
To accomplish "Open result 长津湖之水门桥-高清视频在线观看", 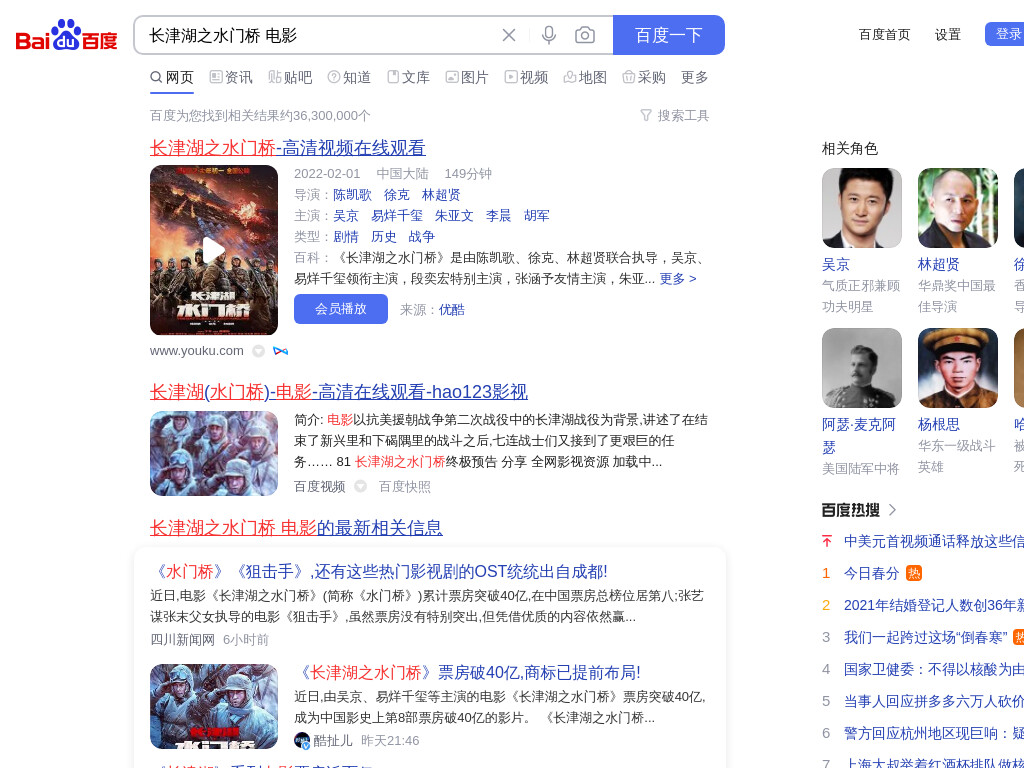I will point(287,148).
